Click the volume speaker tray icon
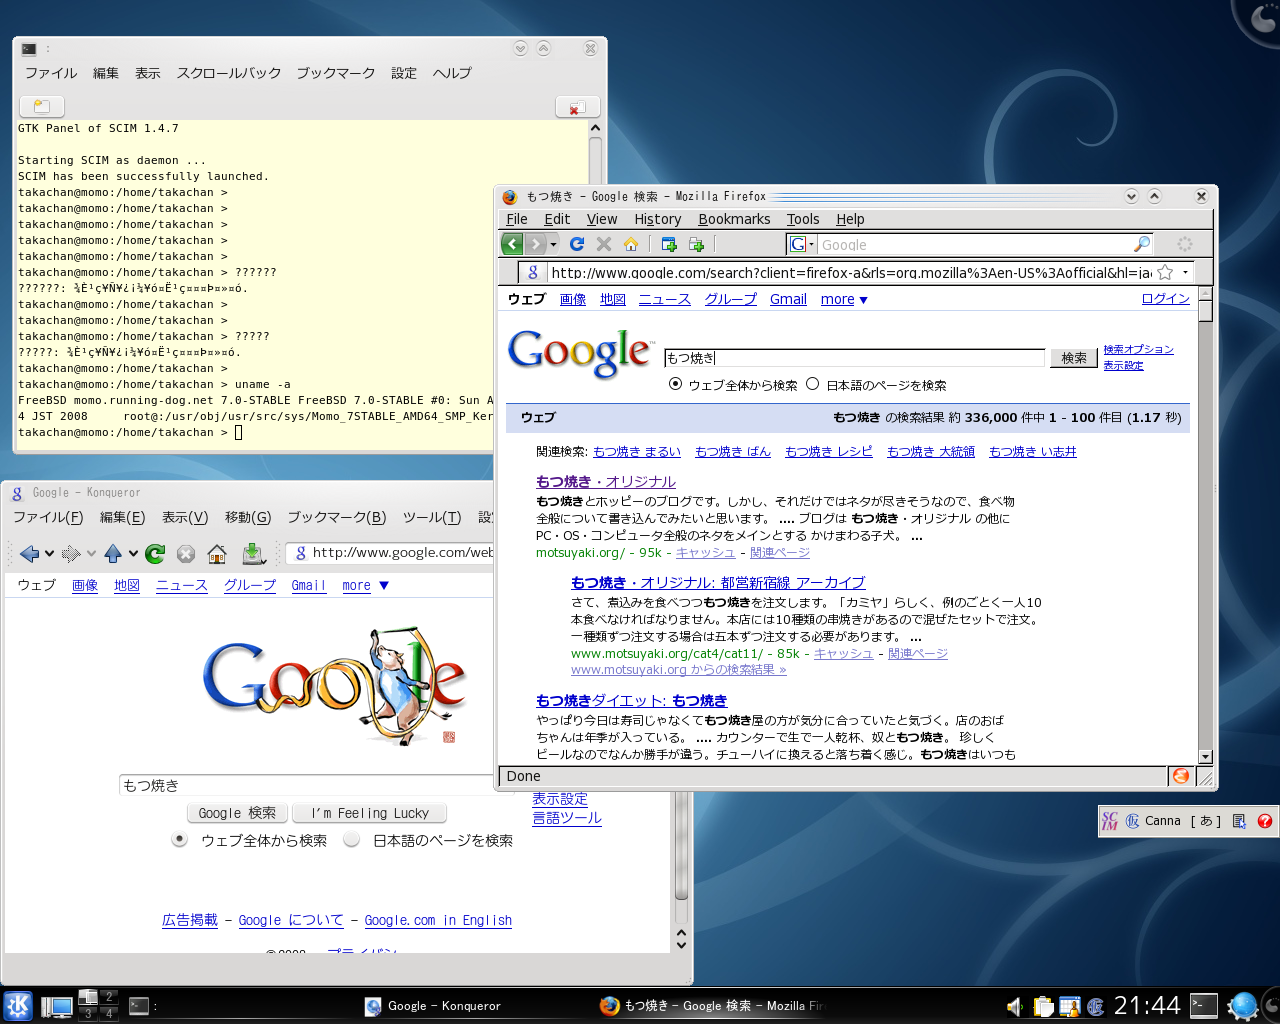The image size is (1280, 1024). tap(1014, 1007)
